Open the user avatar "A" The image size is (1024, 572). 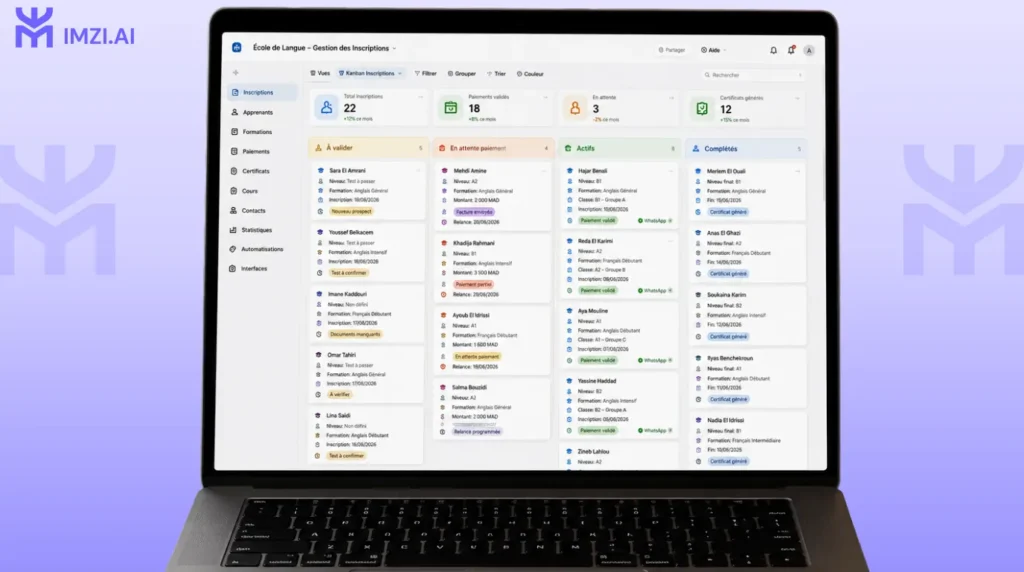coord(808,50)
